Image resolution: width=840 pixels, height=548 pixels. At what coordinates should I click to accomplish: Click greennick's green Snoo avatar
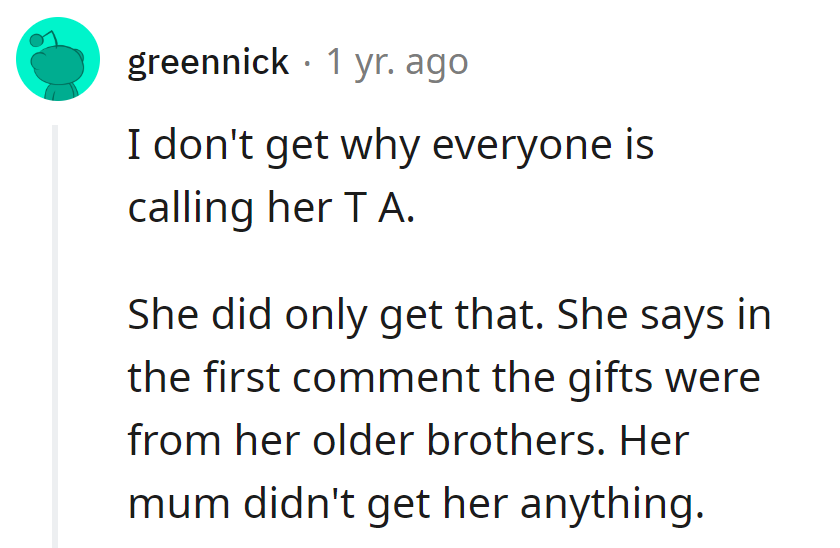pos(58,59)
